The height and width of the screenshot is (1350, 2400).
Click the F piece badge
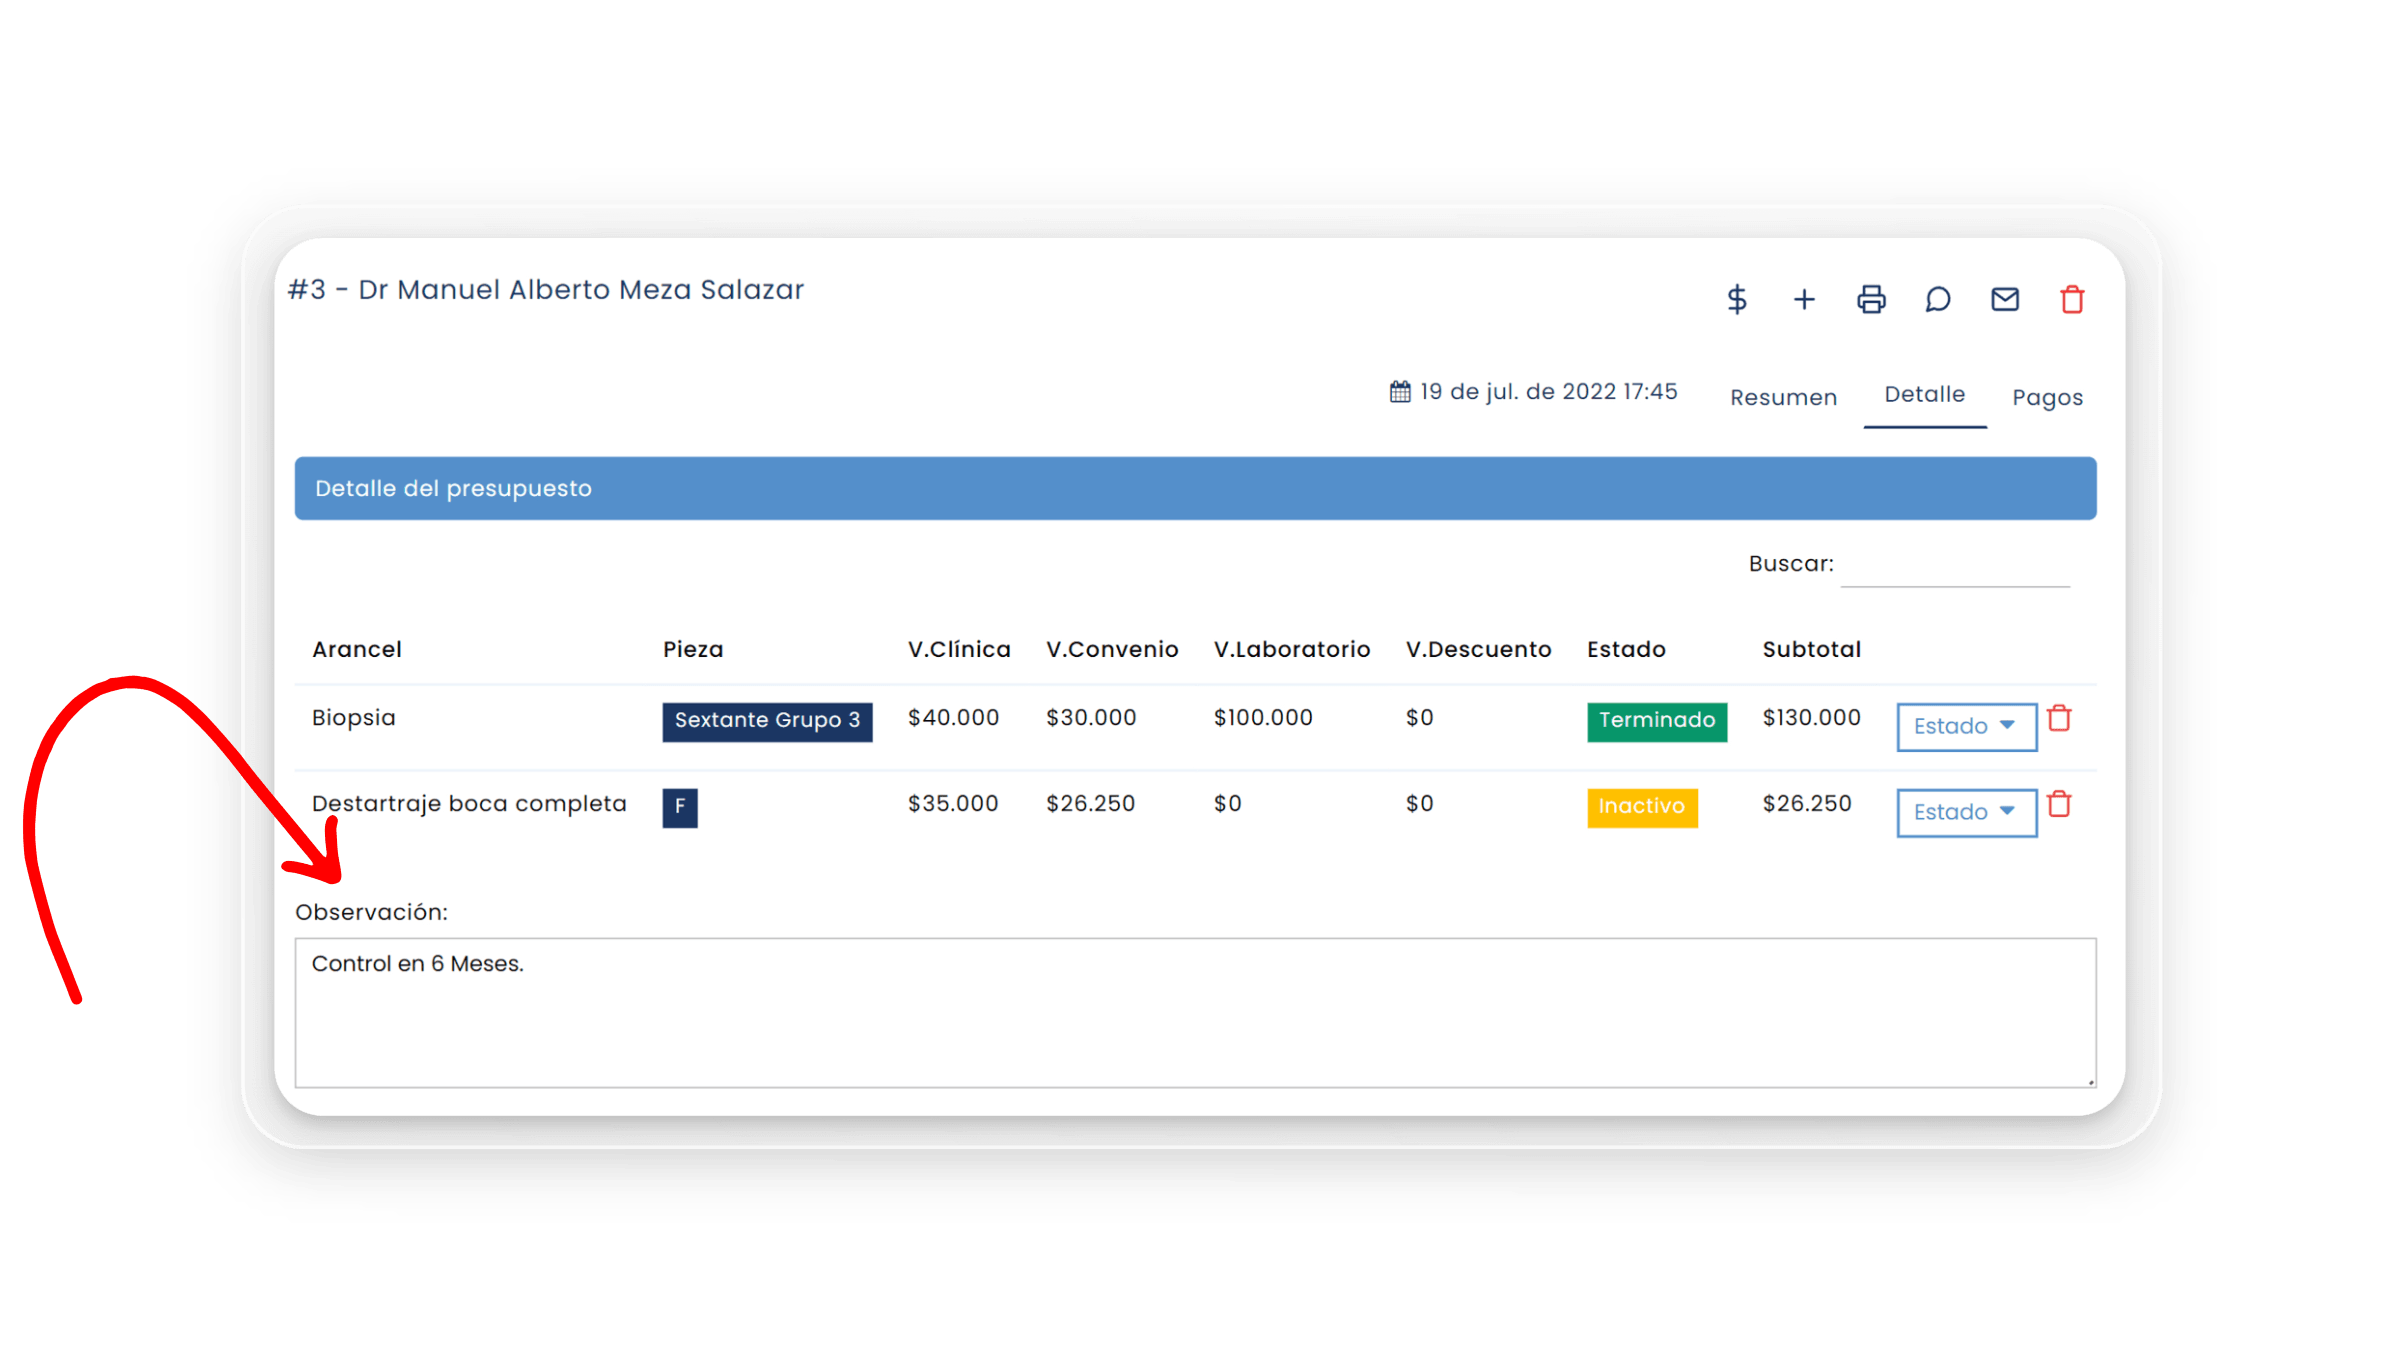pyautogui.click(x=680, y=807)
